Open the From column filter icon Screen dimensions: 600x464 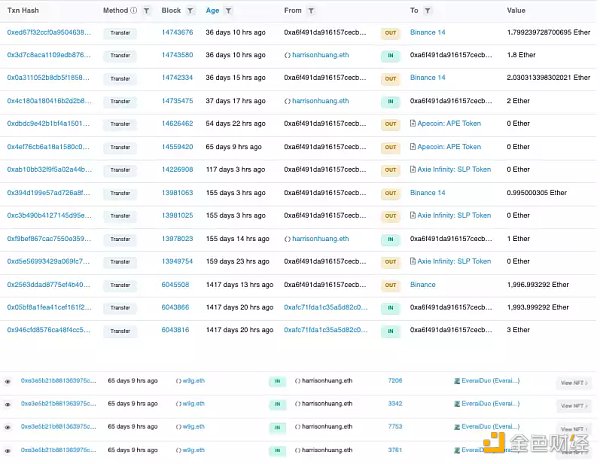click(311, 11)
